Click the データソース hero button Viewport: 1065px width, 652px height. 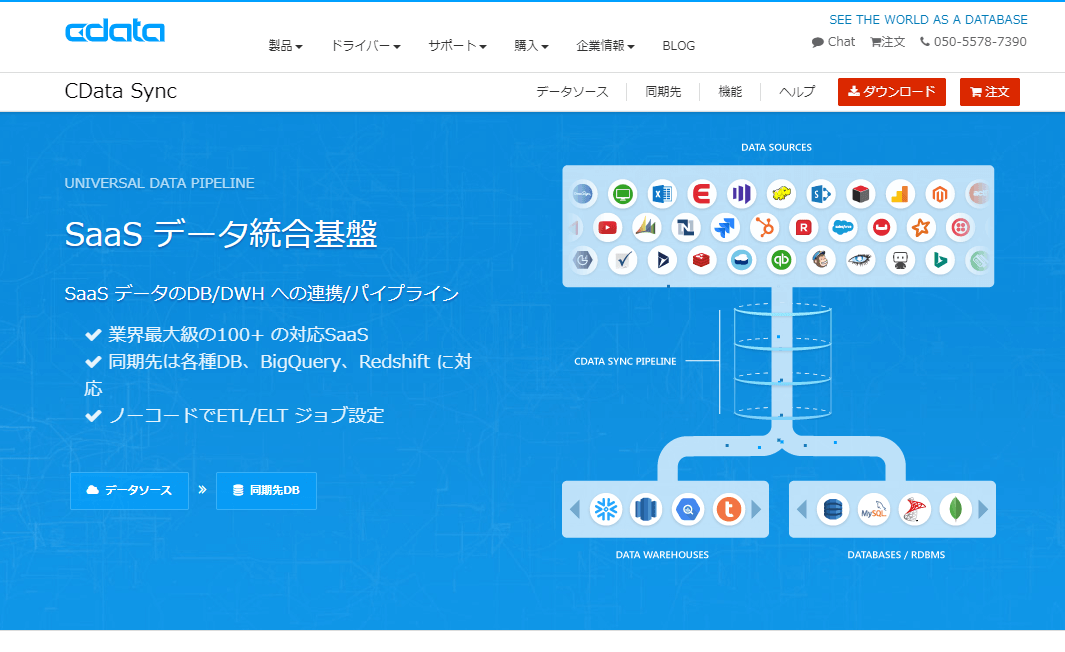pos(129,490)
